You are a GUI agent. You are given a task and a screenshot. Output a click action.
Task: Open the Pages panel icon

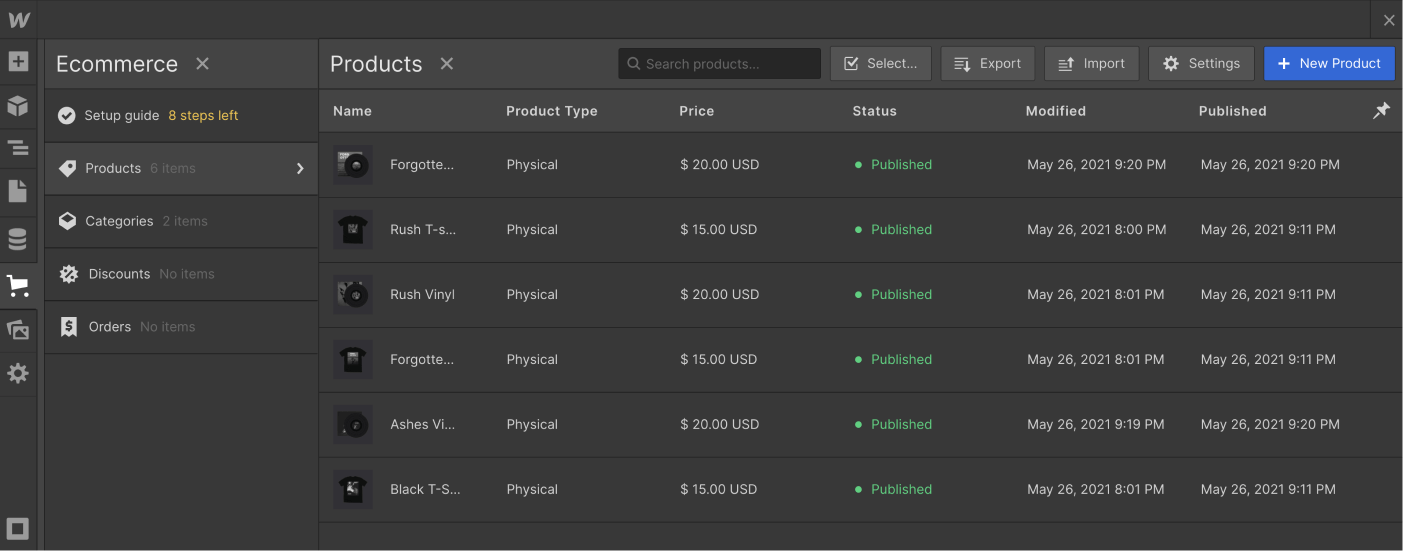(18, 192)
